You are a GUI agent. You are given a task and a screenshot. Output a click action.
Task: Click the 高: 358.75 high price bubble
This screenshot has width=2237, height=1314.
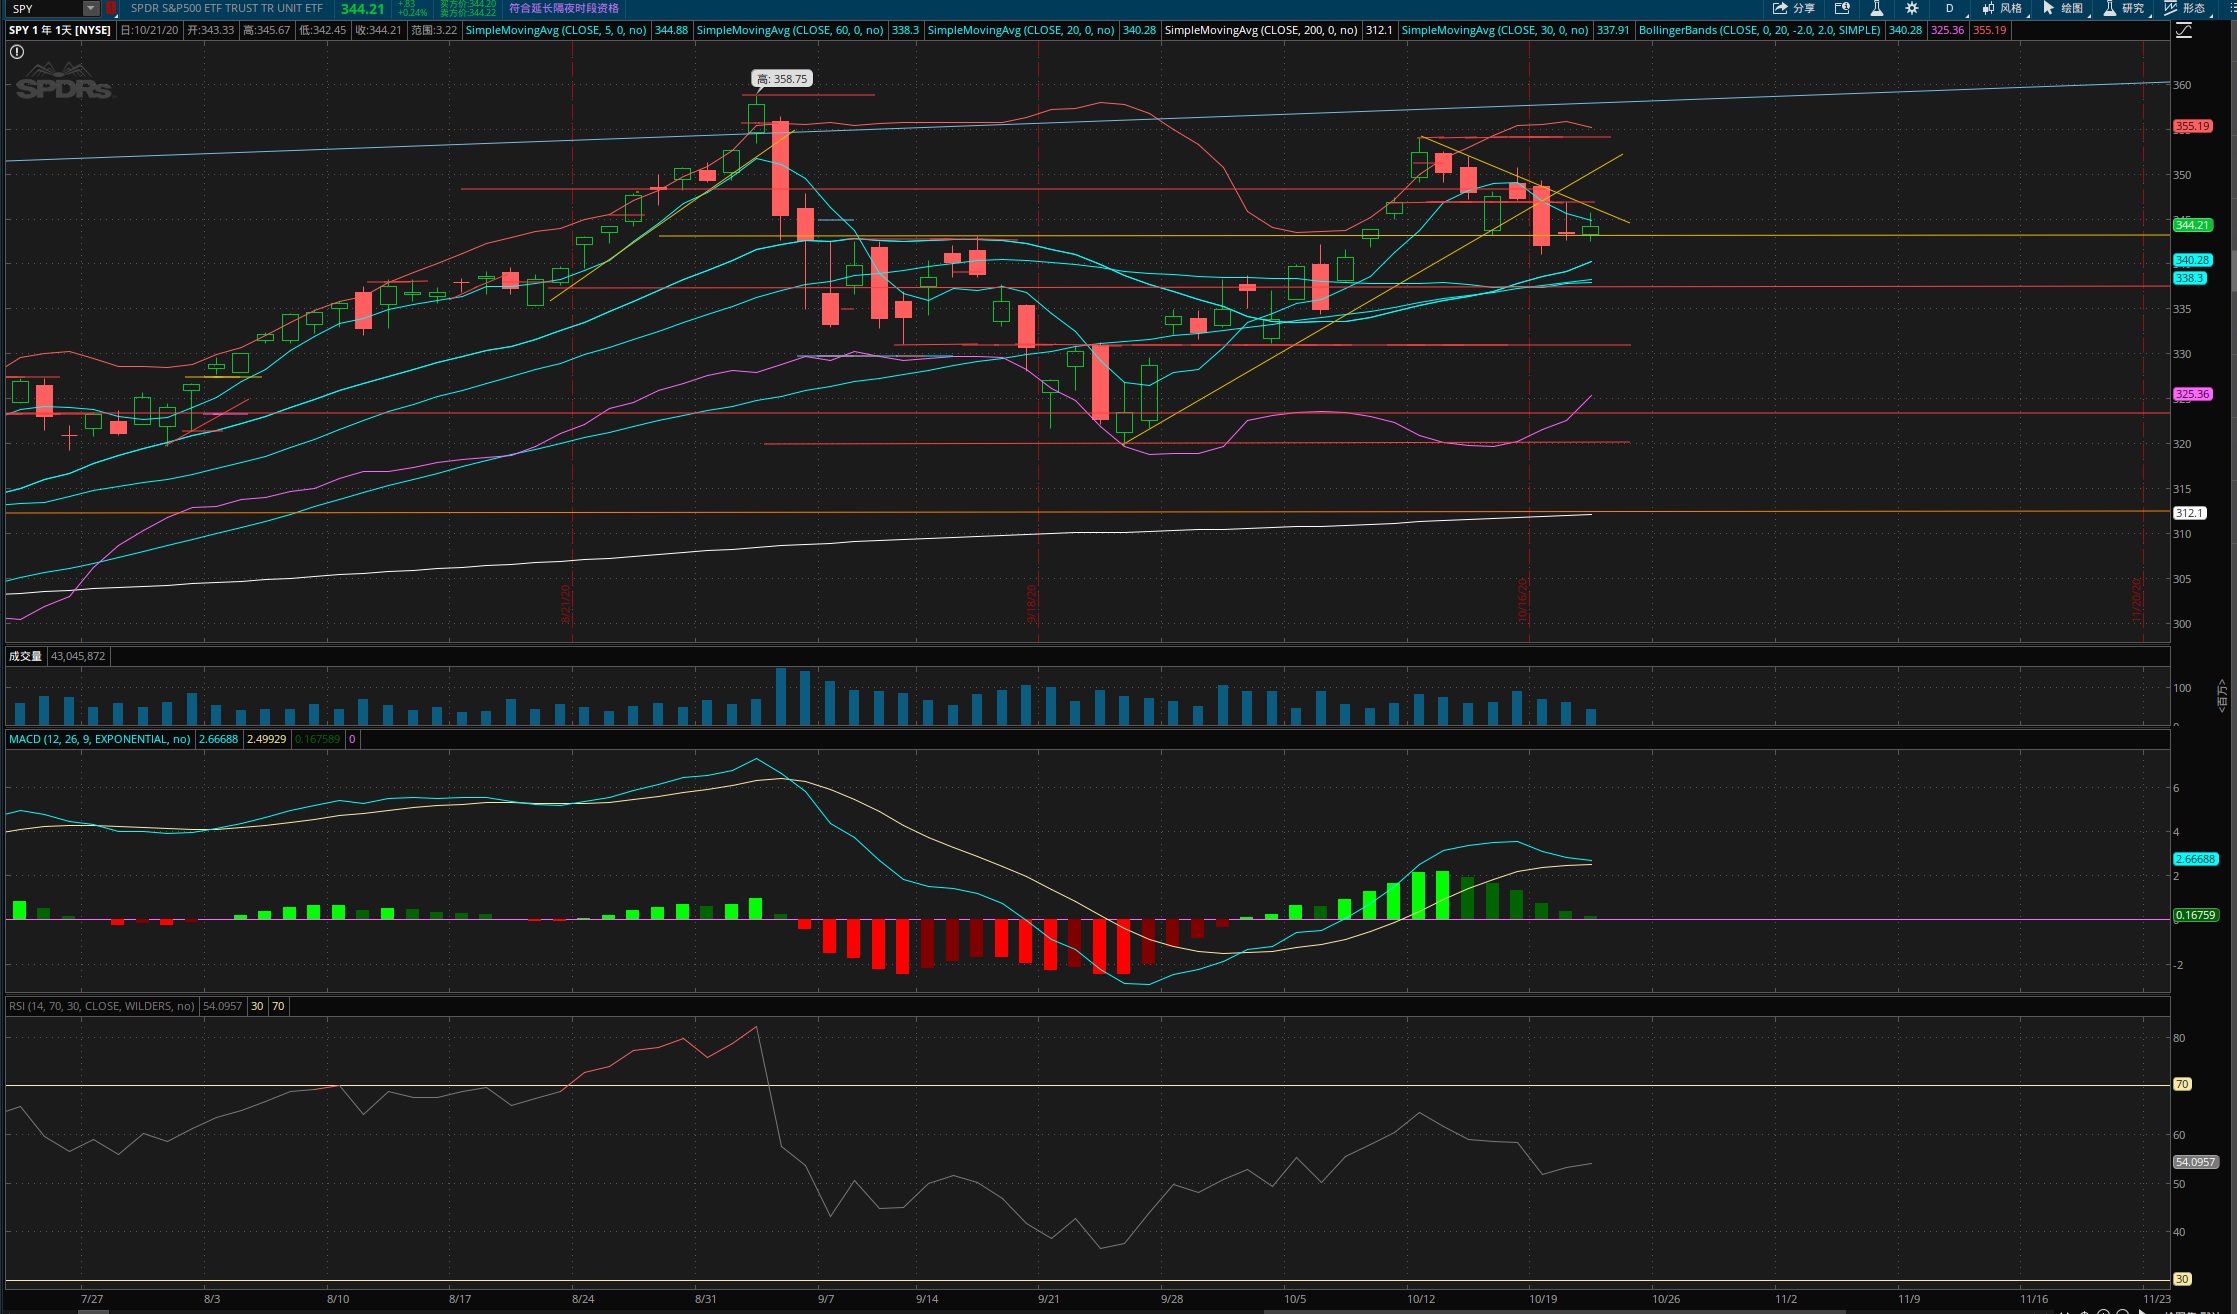click(x=782, y=79)
